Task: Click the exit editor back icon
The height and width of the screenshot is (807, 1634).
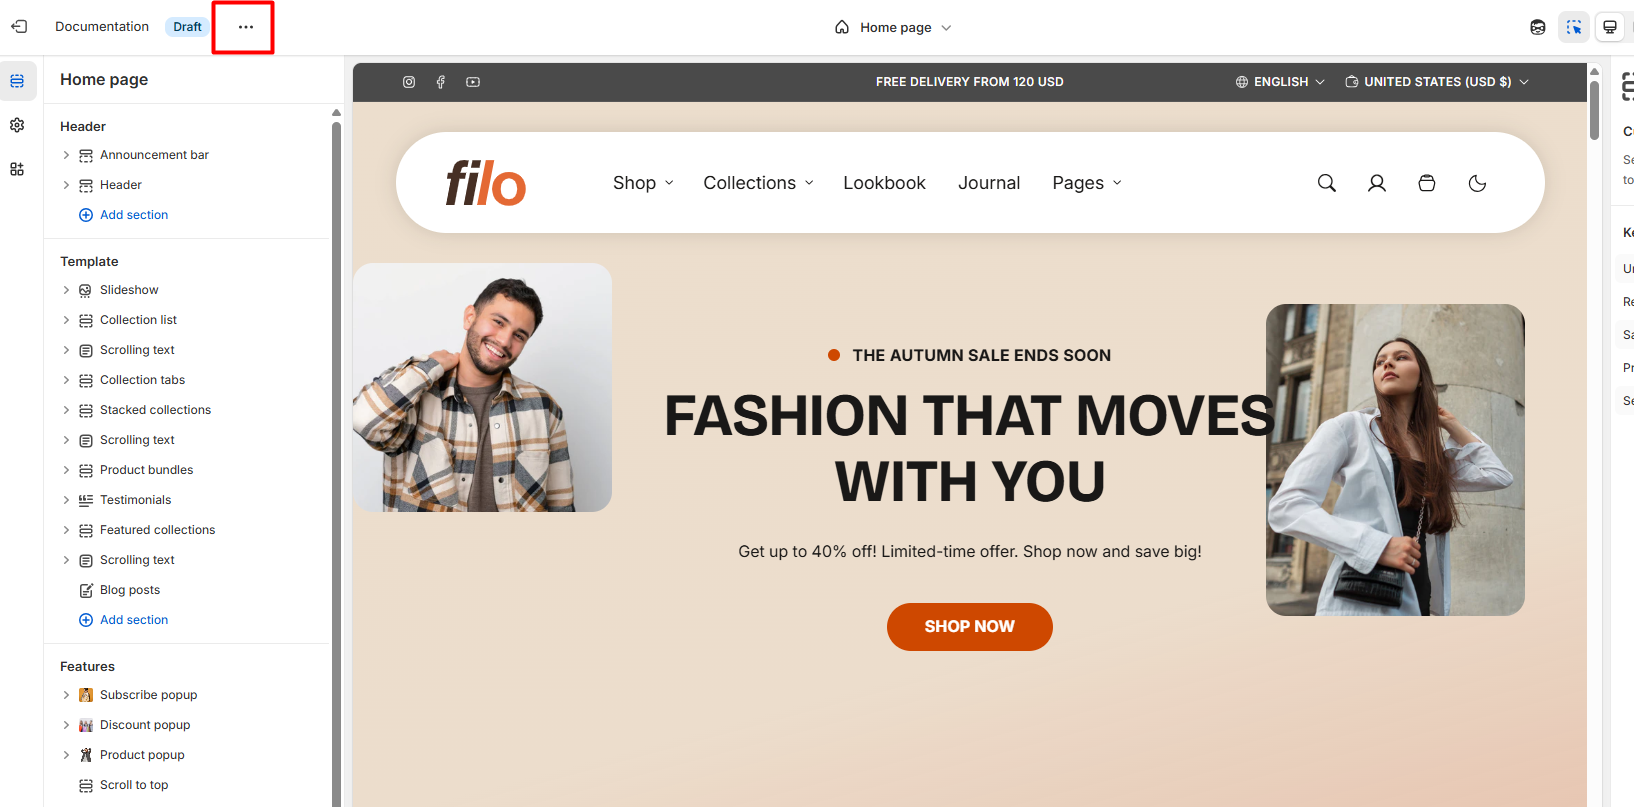Action: pos(19,27)
